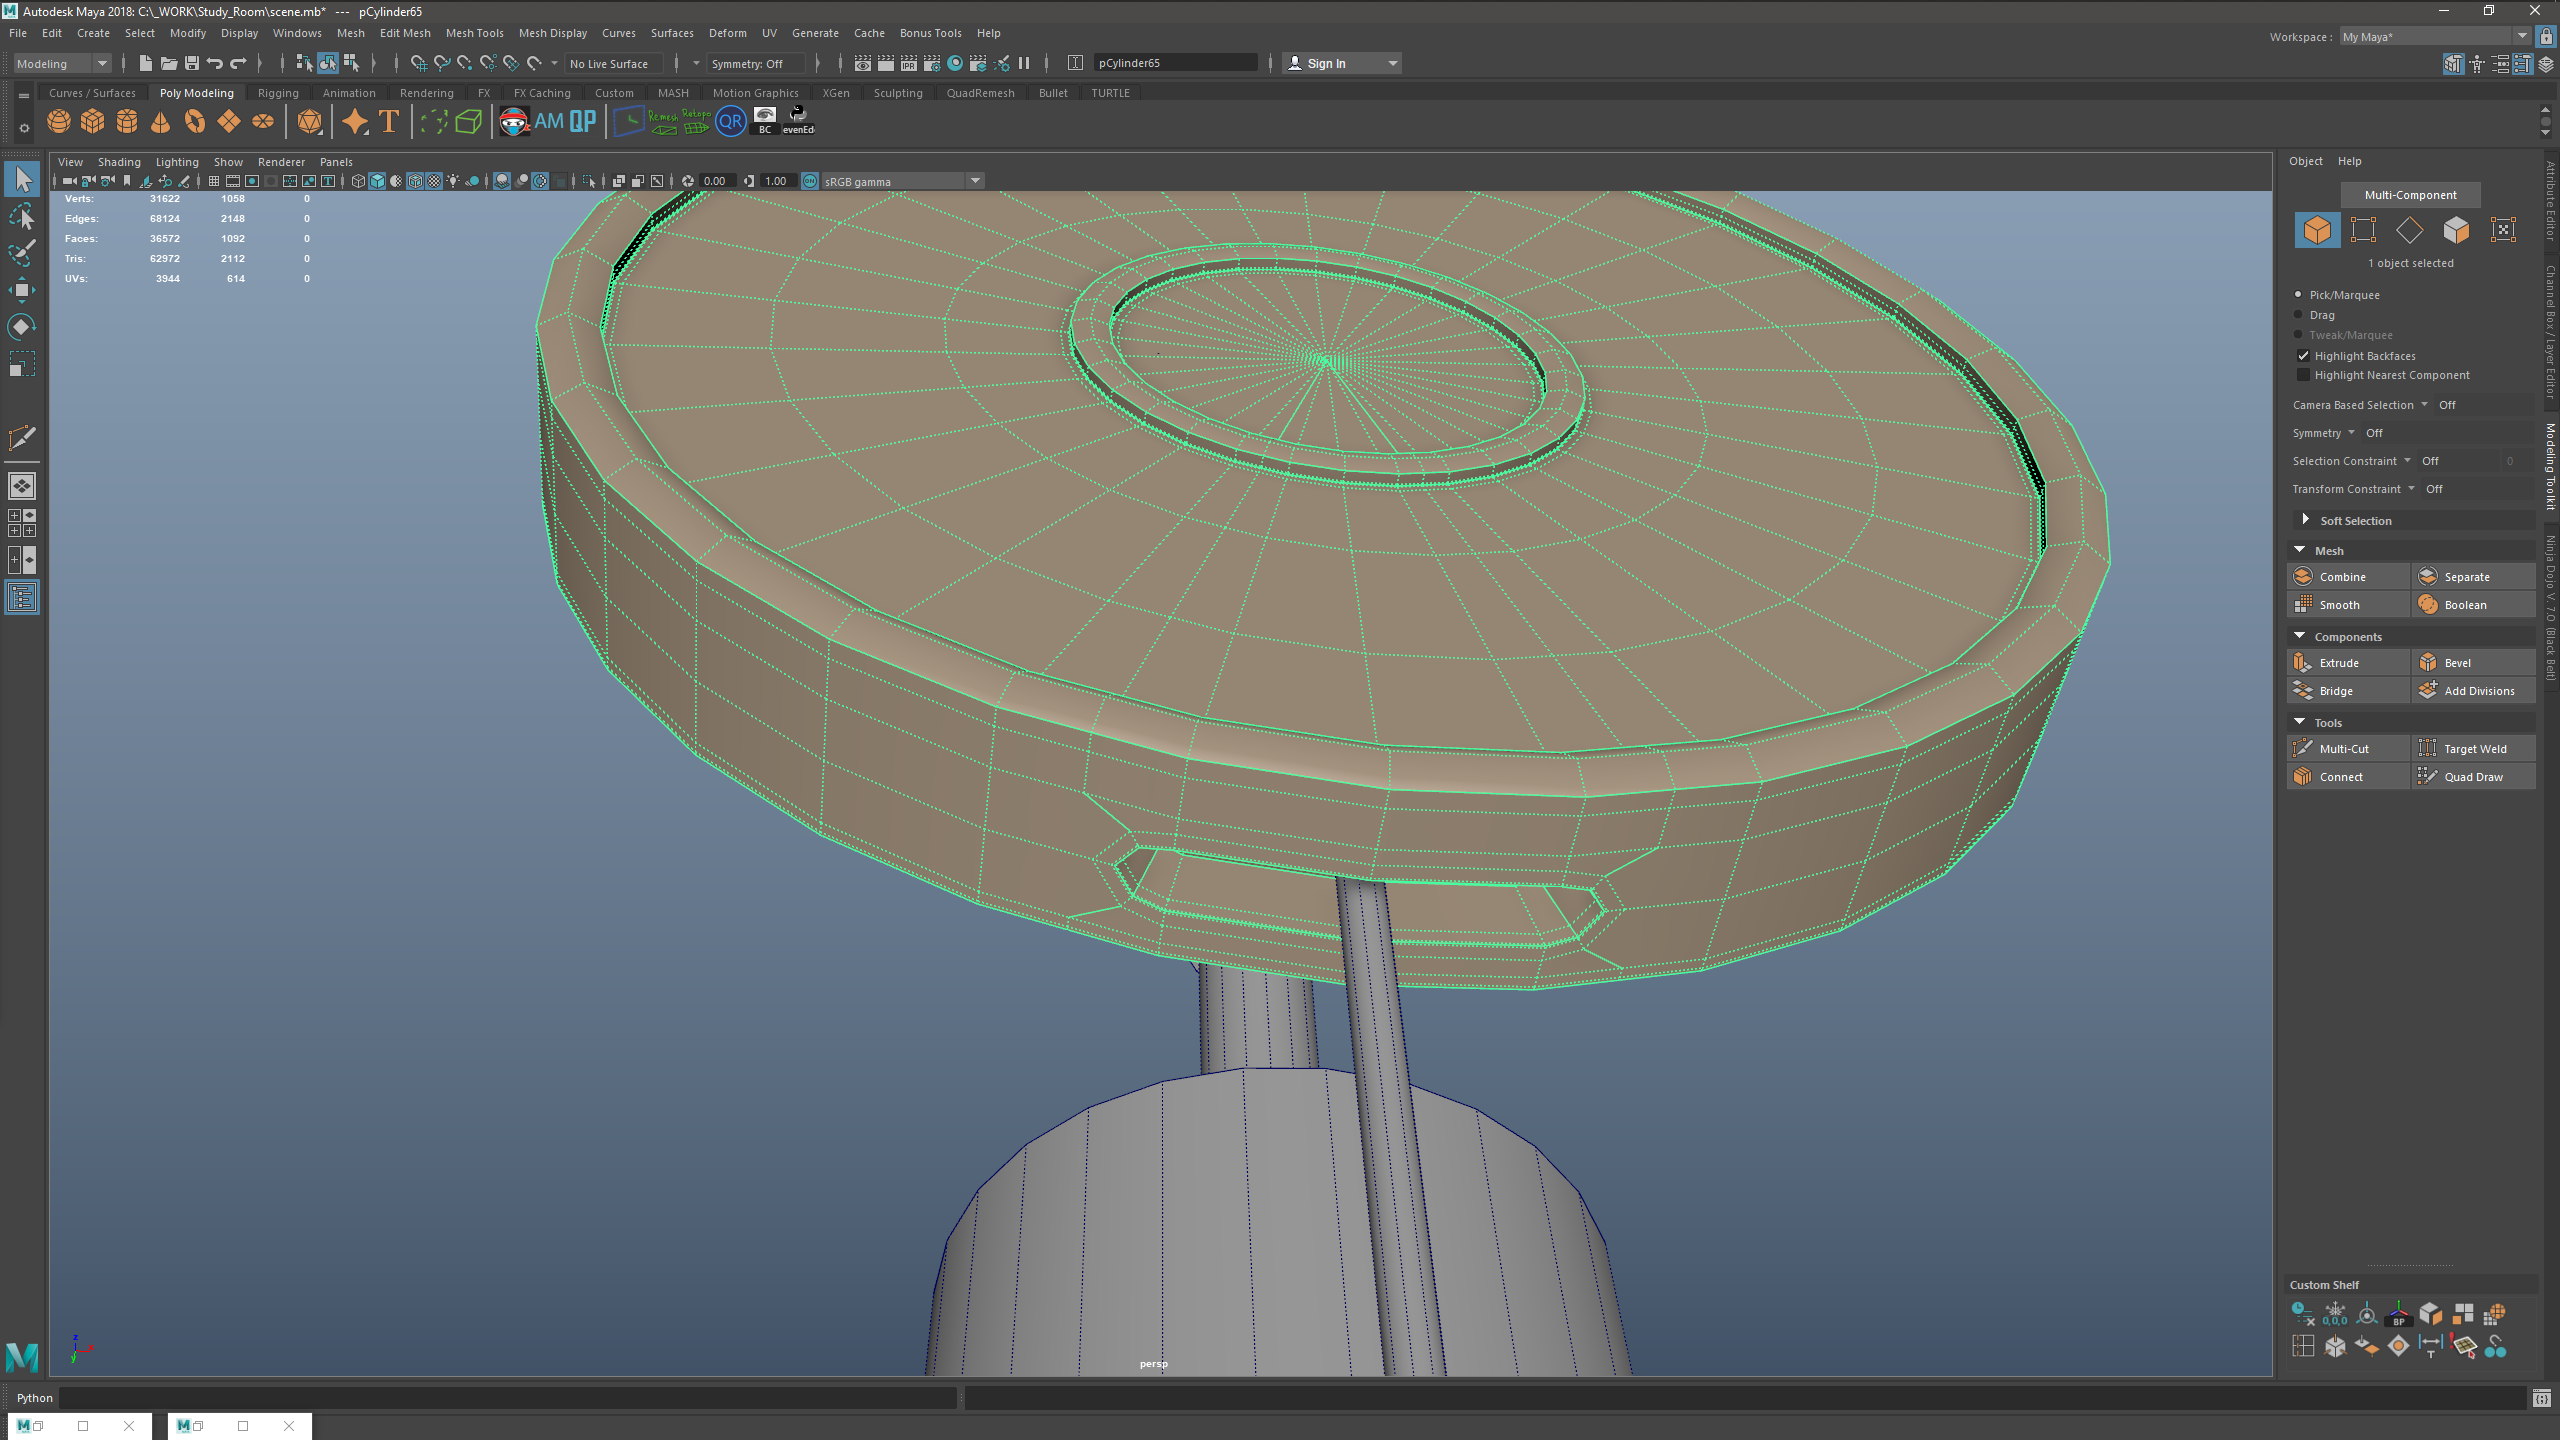Viewport: 2560px width, 1440px height.
Task: Click the Bevel button
Action: (x=2474, y=663)
